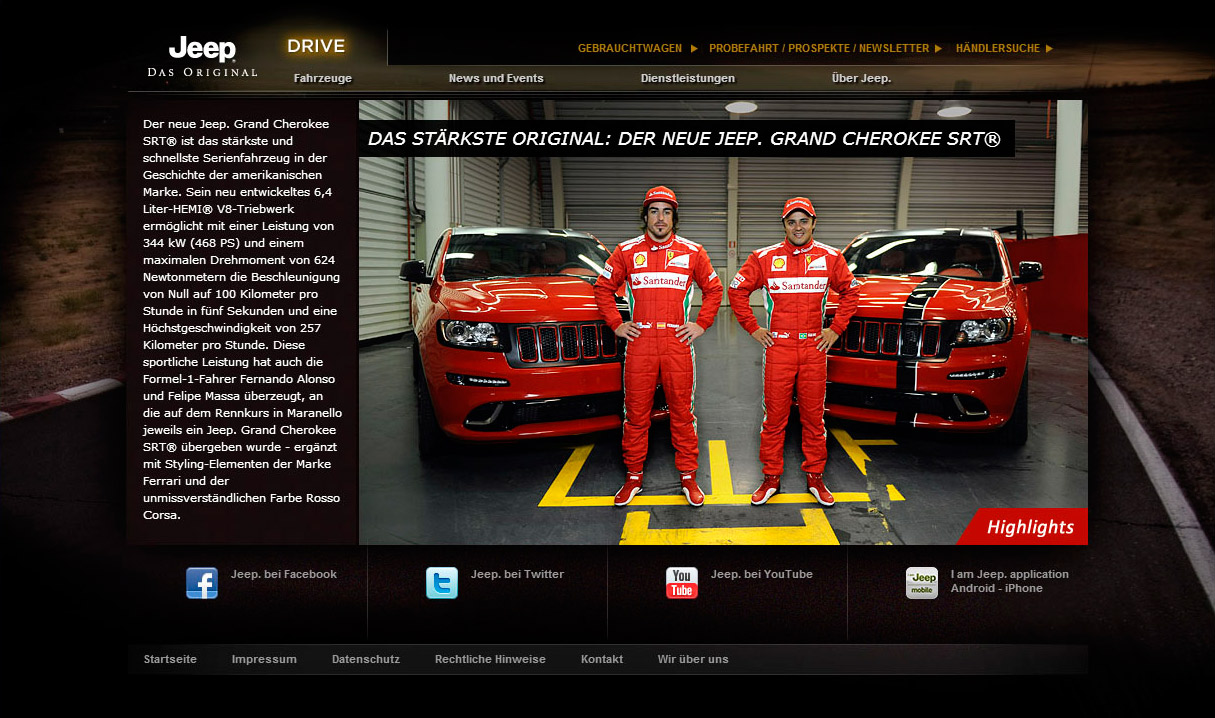Open the Facebook icon
1215x718 pixels.
(202, 583)
